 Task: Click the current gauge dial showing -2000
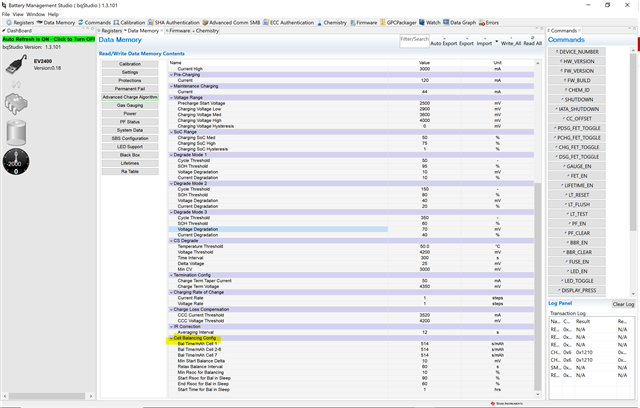(x=16, y=162)
